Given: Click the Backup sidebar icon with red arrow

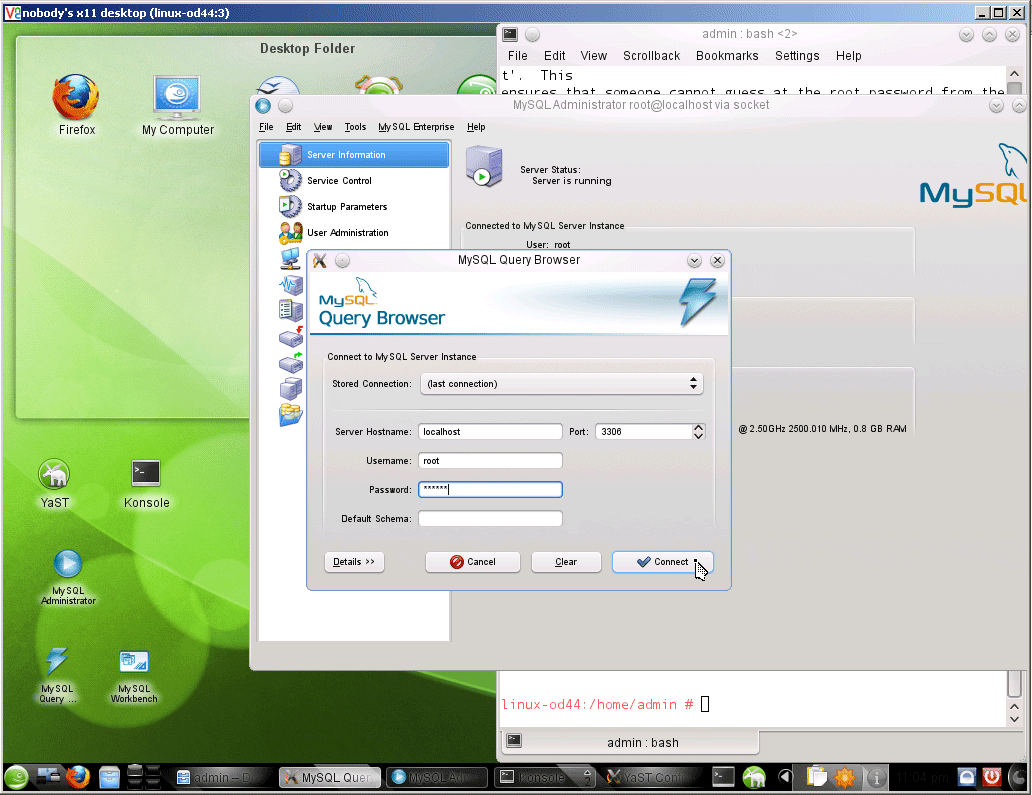Looking at the screenshot, I should tap(290, 337).
